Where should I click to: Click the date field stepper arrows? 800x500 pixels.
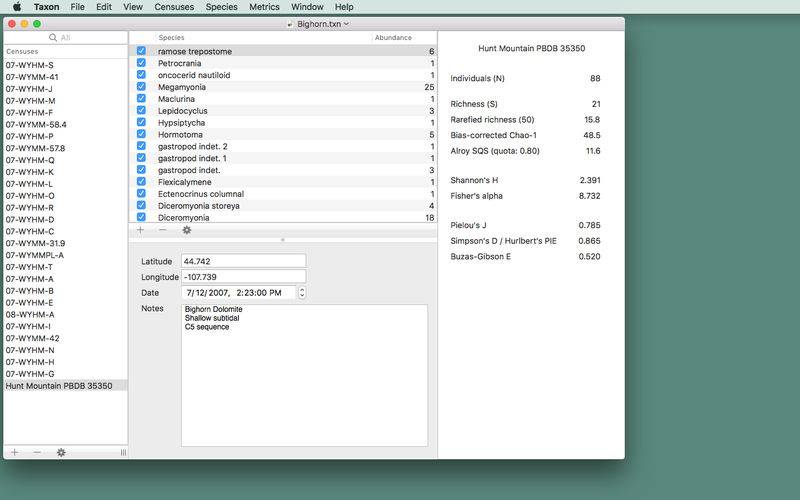[x=302, y=293]
